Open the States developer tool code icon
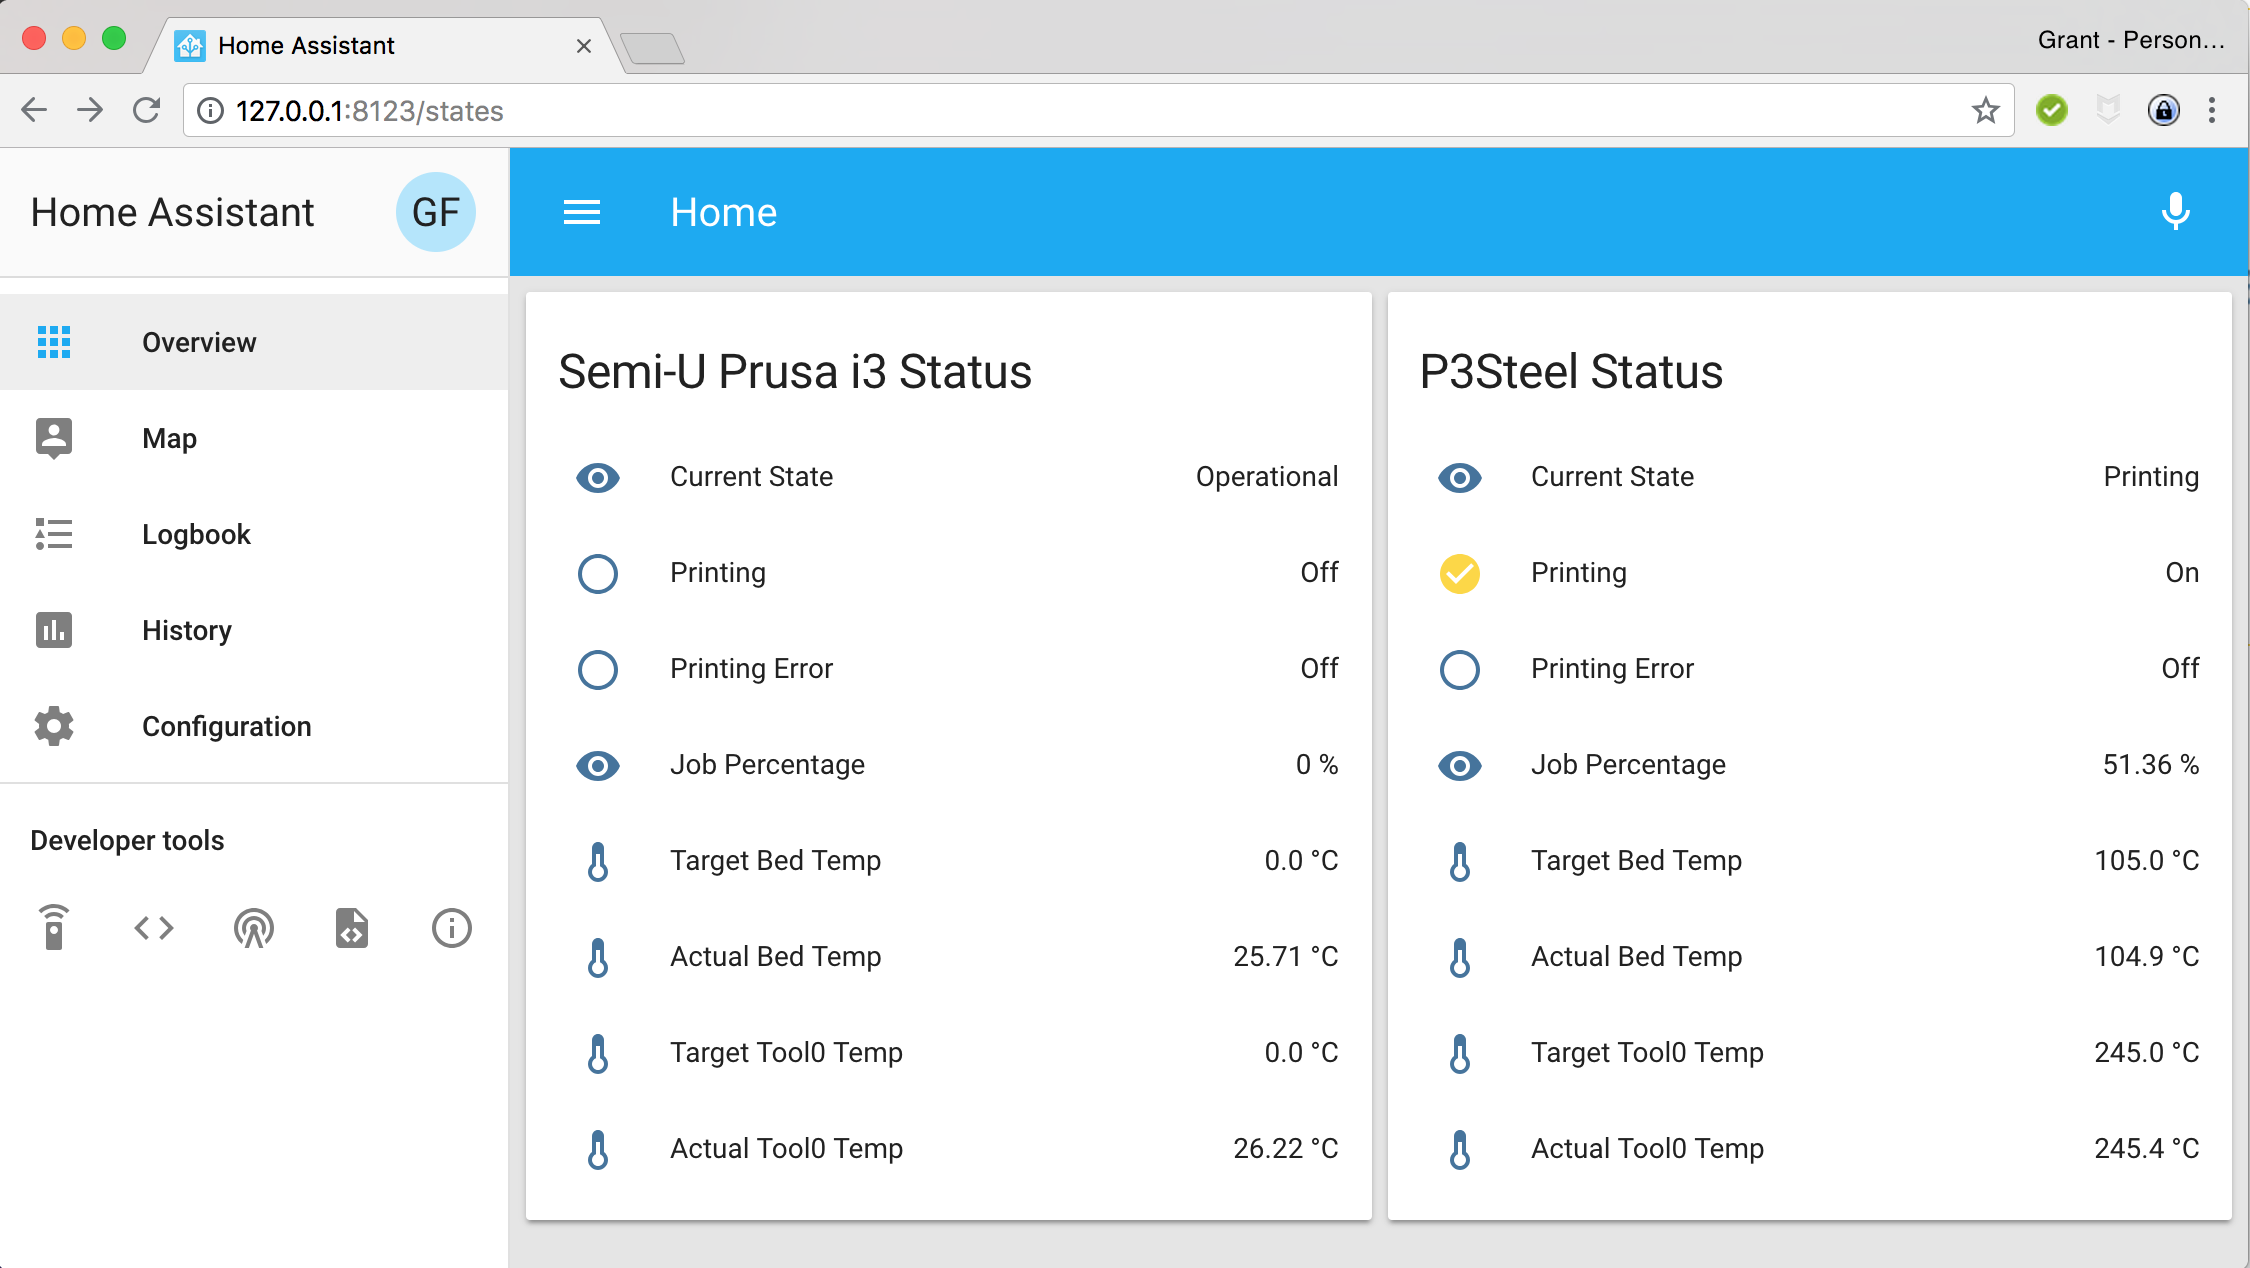2250x1268 pixels. pos(154,928)
